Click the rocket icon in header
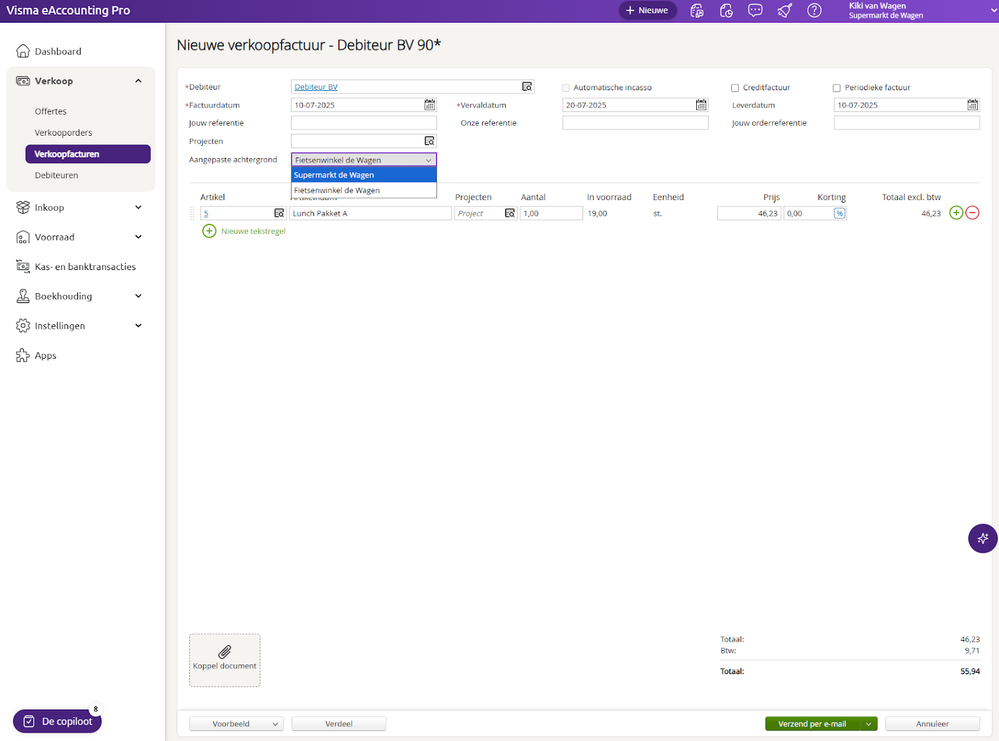Image resolution: width=999 pixels, height=741 pixels. 785,10
